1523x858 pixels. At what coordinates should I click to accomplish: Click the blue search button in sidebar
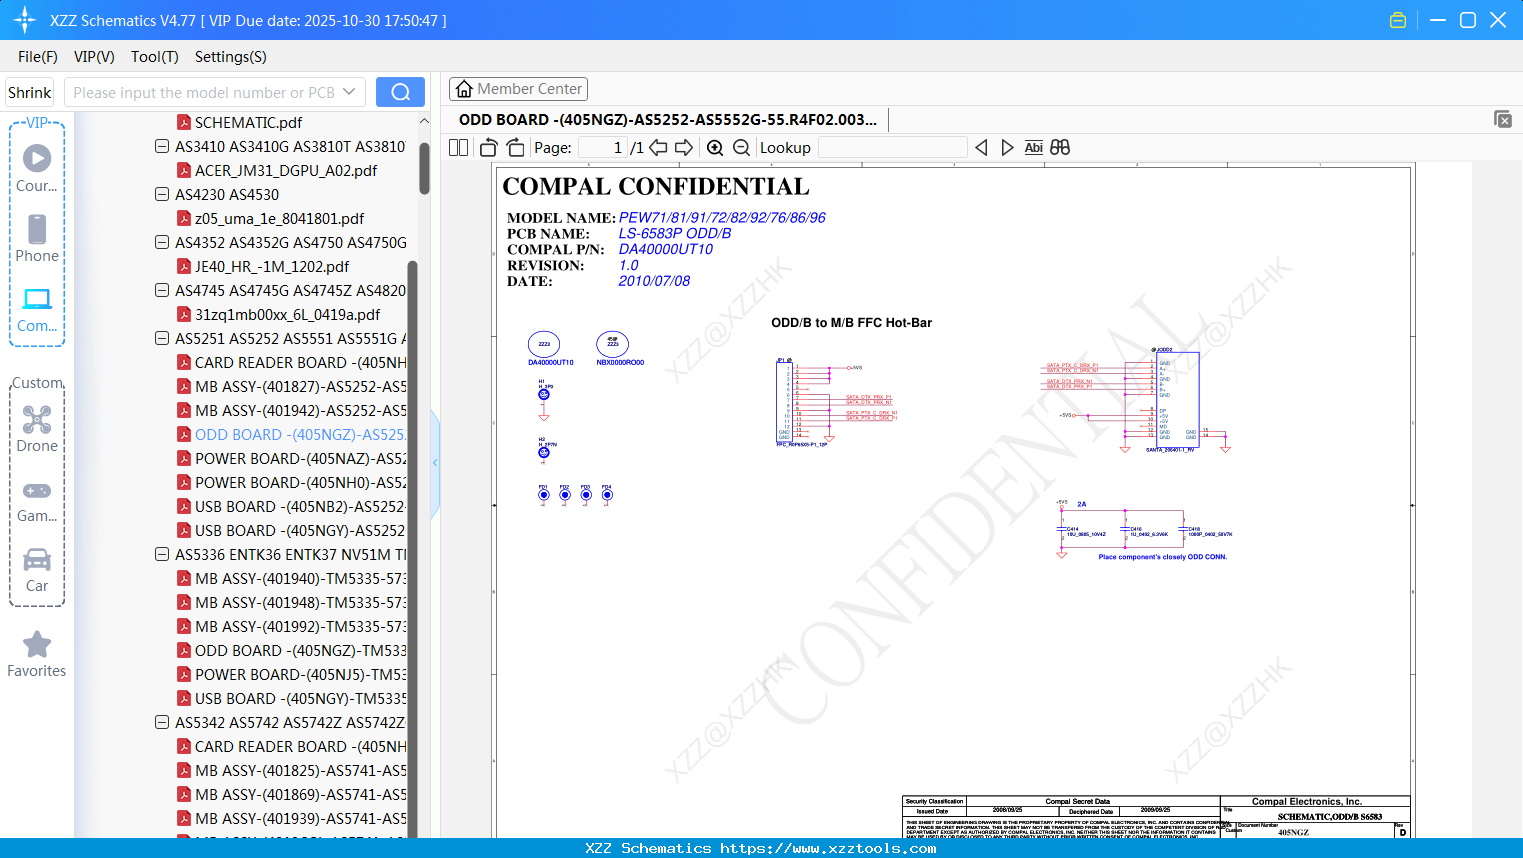coord(400,92)
